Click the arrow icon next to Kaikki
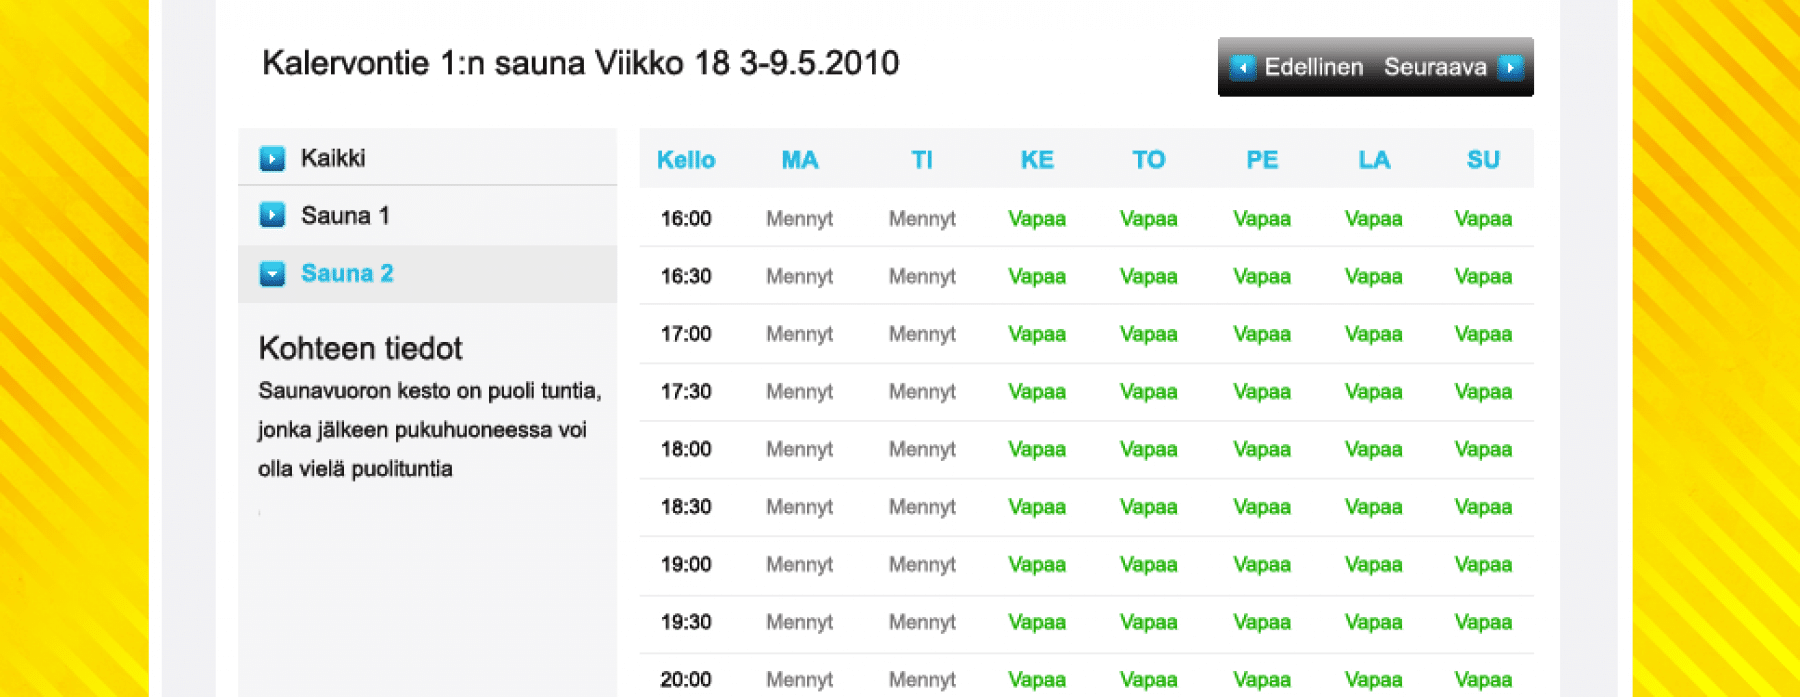1800x697 pixels. pos(272,158)
